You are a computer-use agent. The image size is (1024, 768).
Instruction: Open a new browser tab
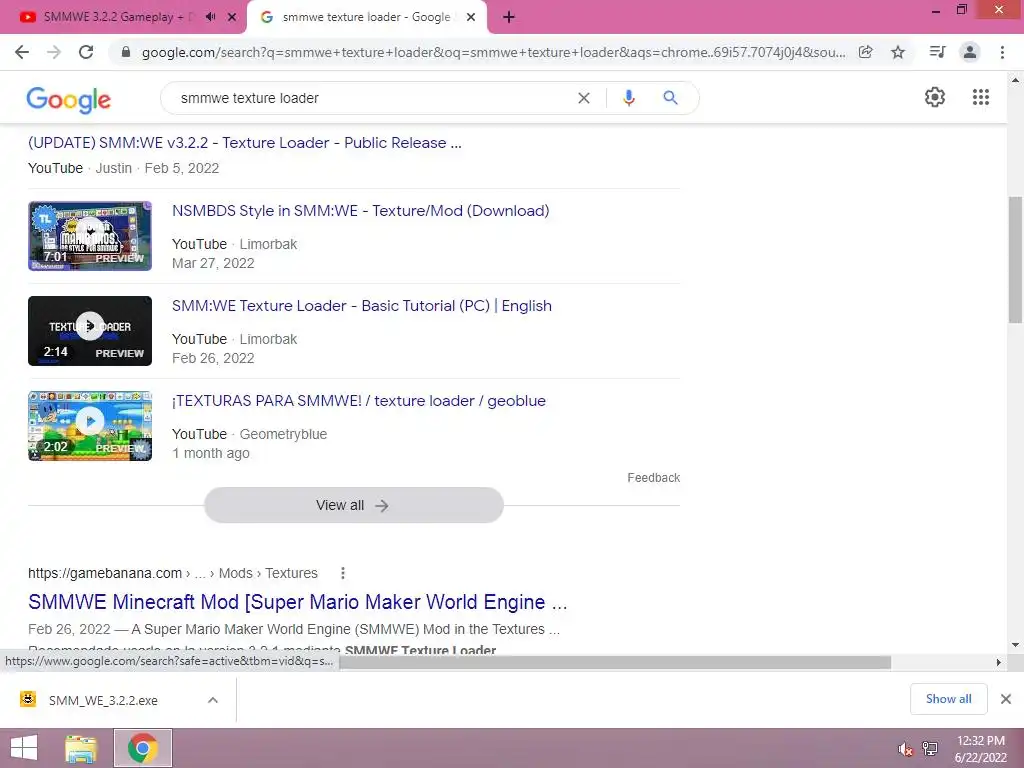tap(509, 17)
